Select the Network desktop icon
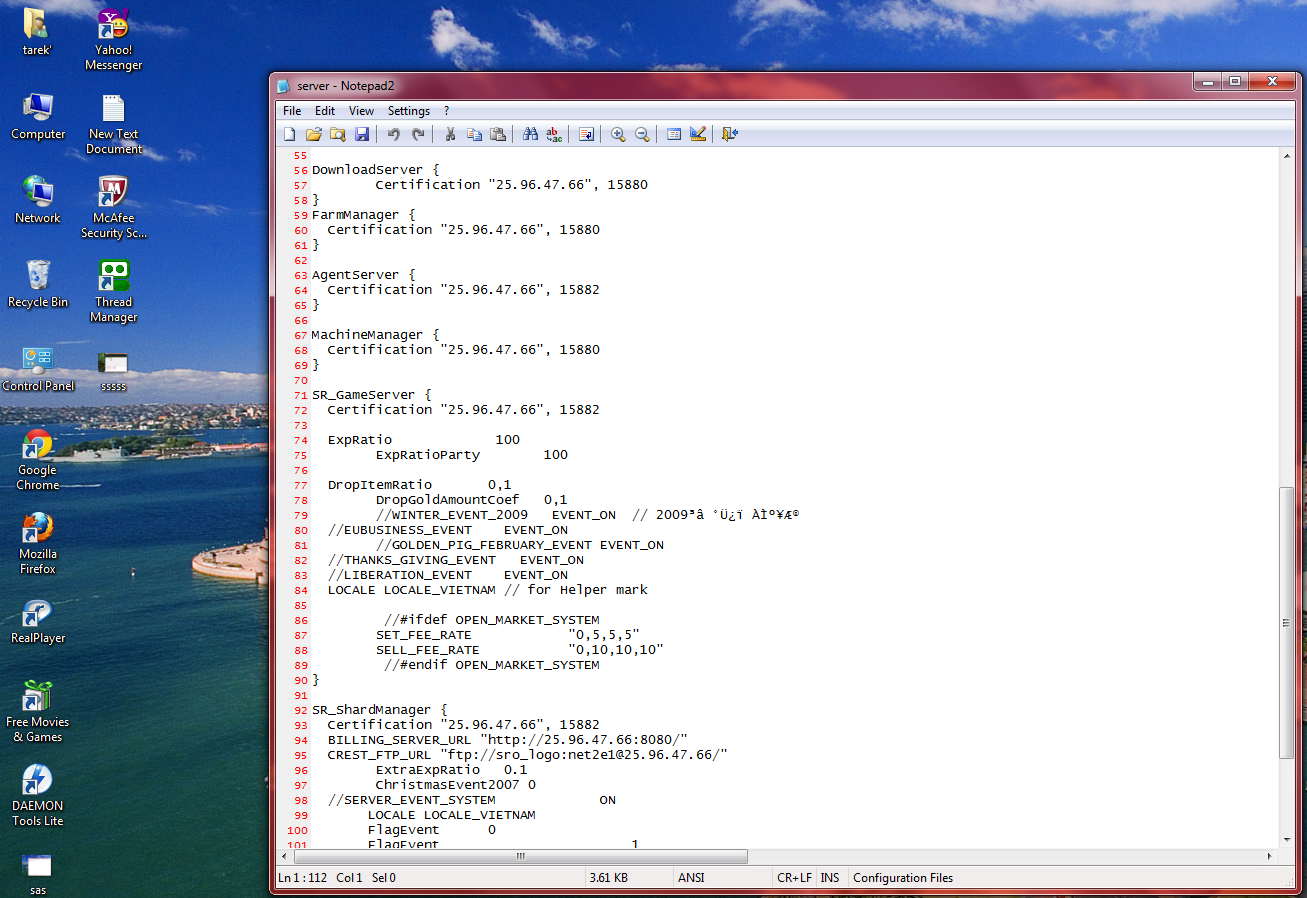 (x=38, y=200)
